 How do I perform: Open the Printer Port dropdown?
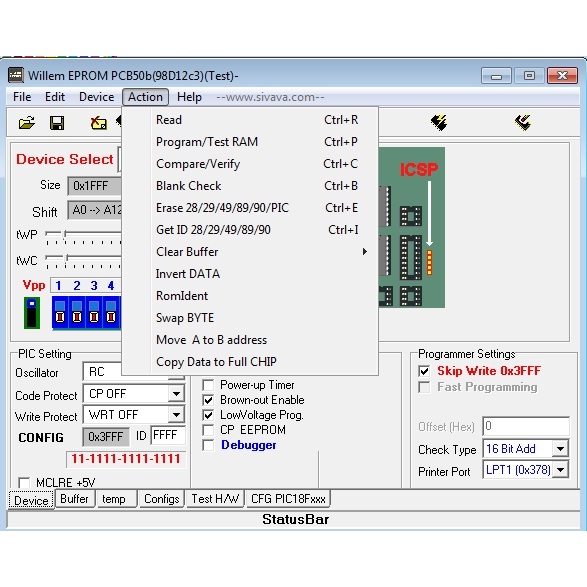tap(560, 469)
